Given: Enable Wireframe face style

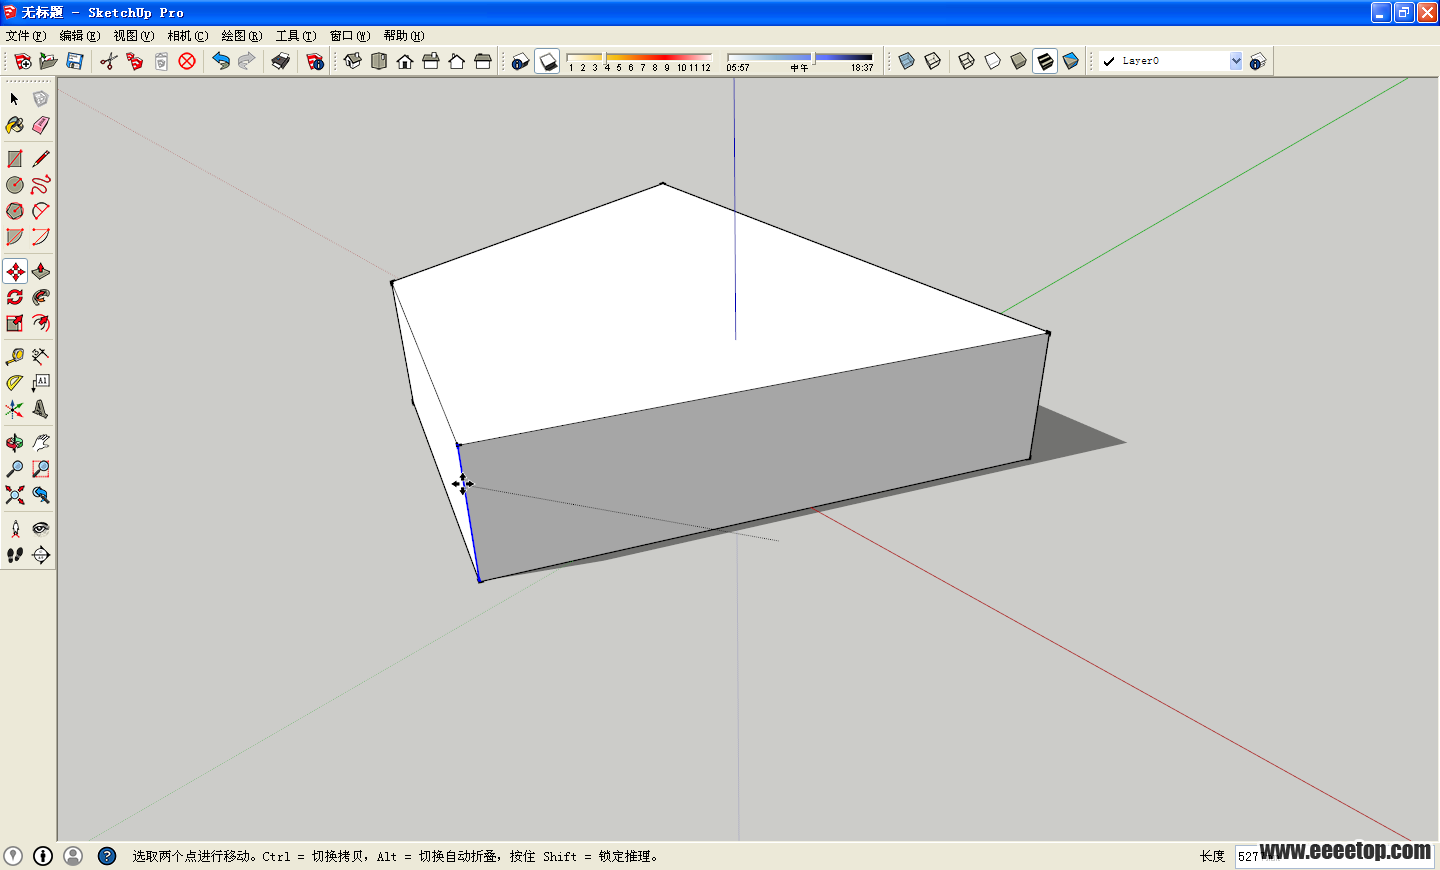Looking at the screenshot, I should click(967, 61).
